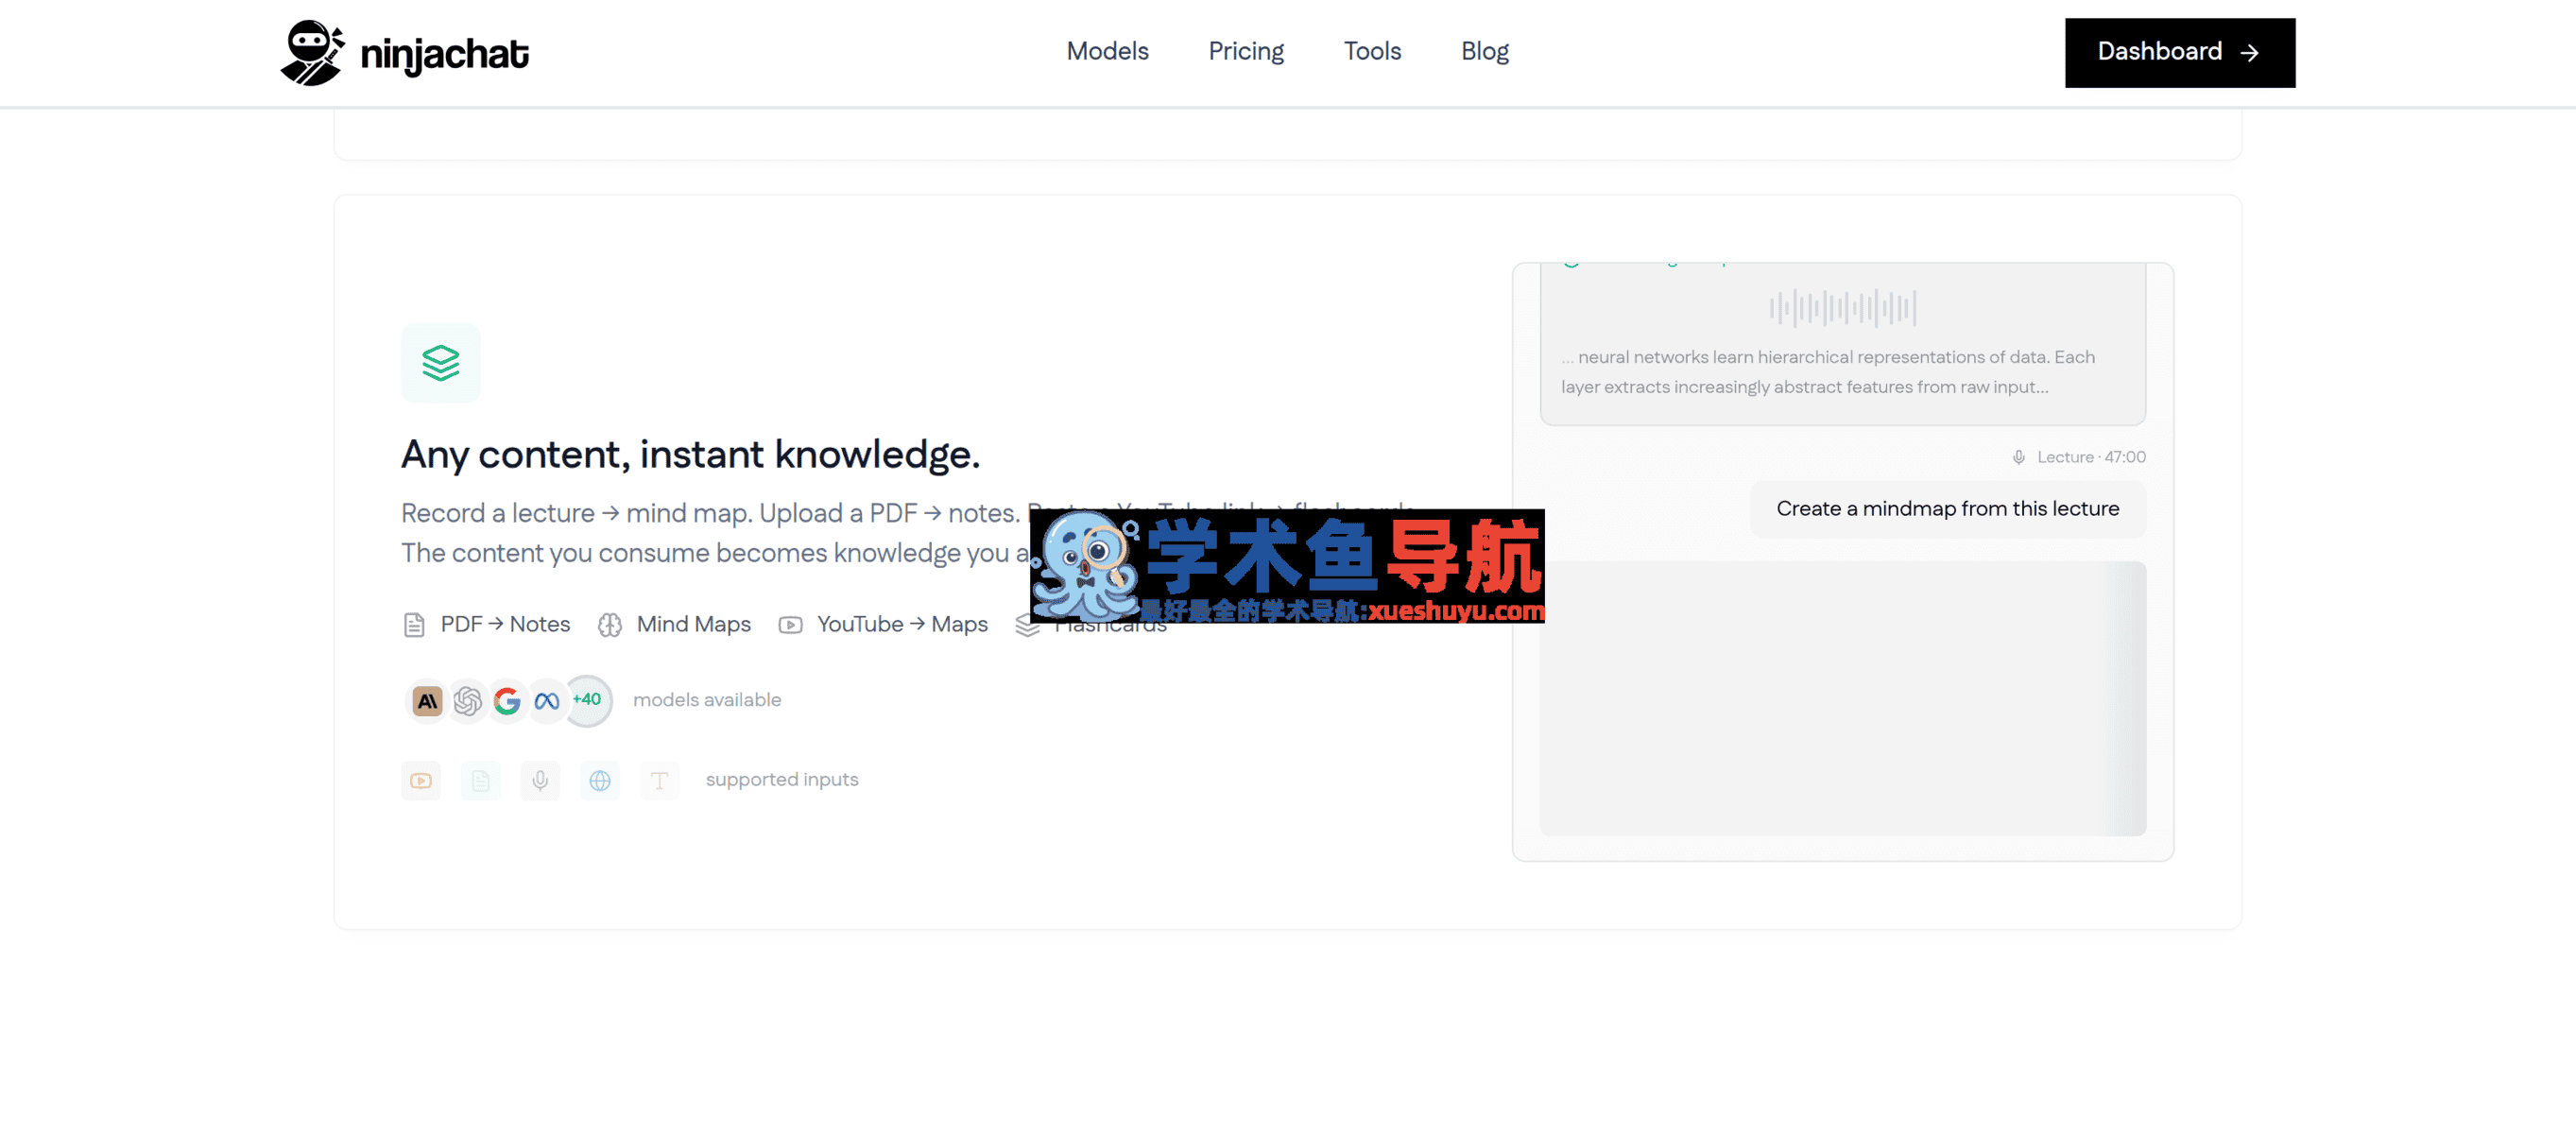
Task: Click the 'Any content, instant knowledge.' heading
Action: coord(690,455)
